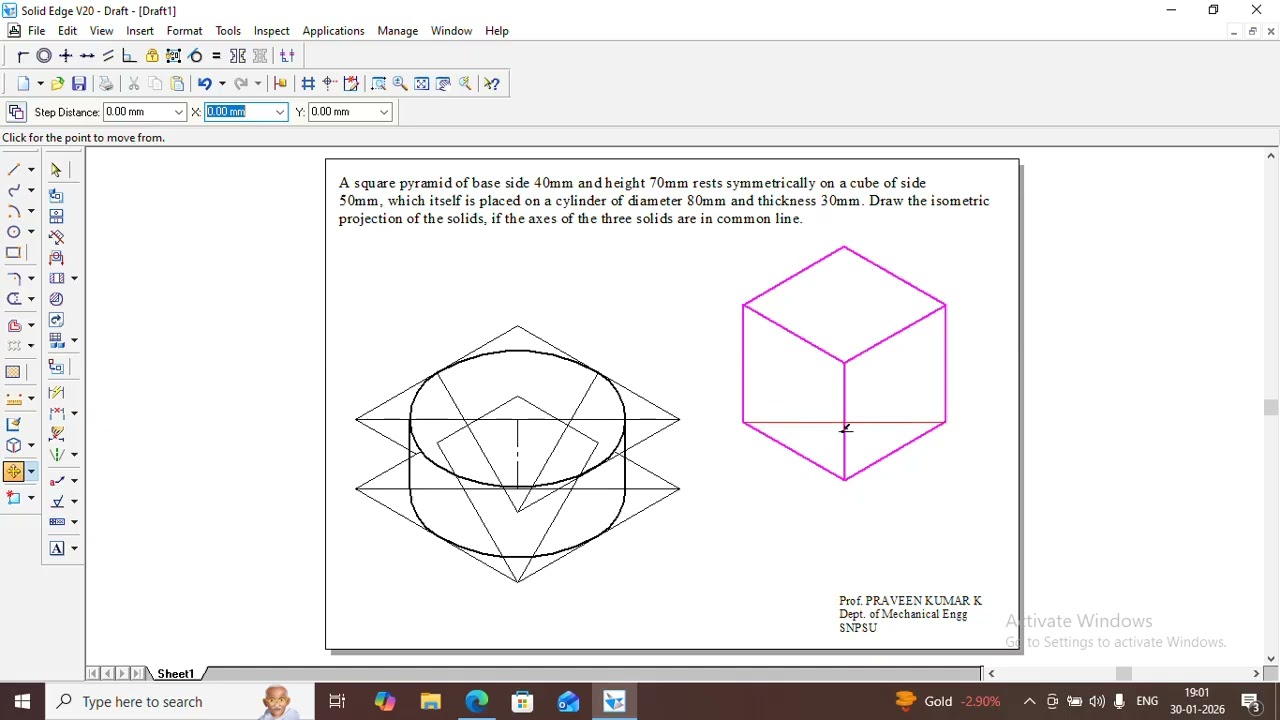Select the Perpendicular relationship tool
Screen dimensions: 1280x720
point(129,56)
